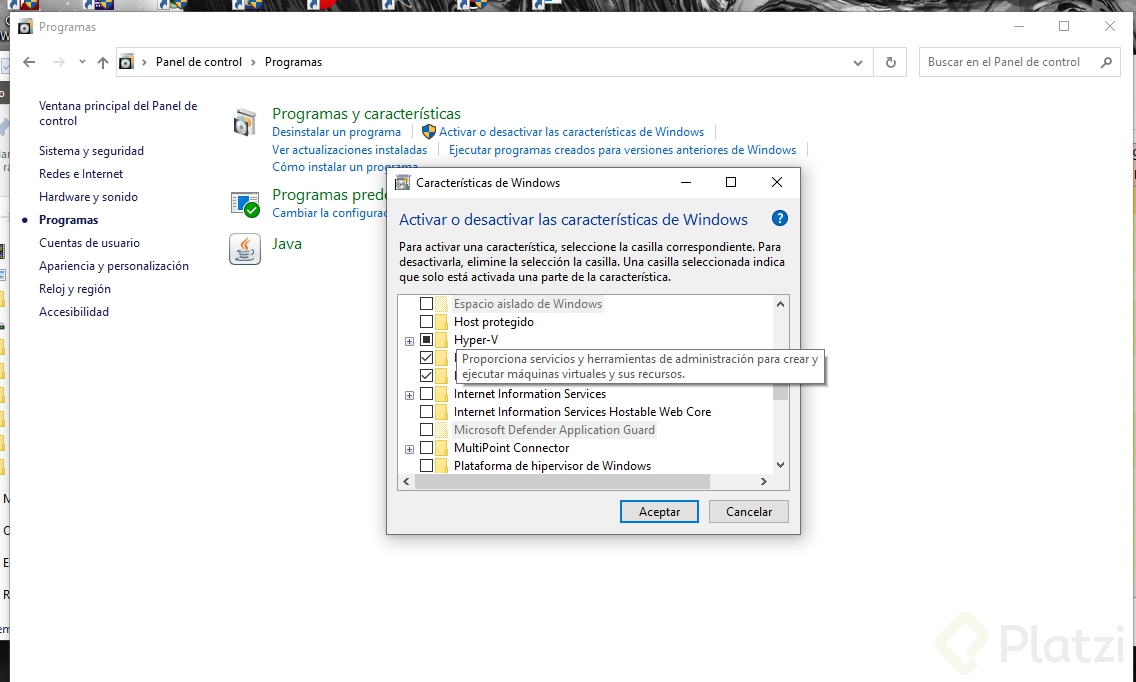Open the Accesibilidad category
1136x682 pixels.
tap(74, 312)
